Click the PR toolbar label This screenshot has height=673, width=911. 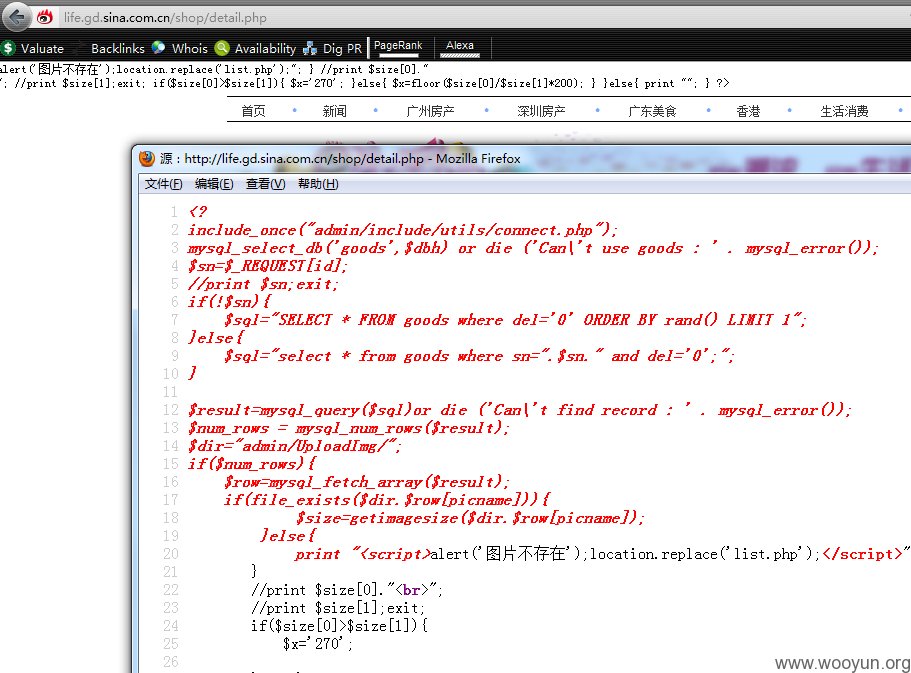click(x=354, y=49)
